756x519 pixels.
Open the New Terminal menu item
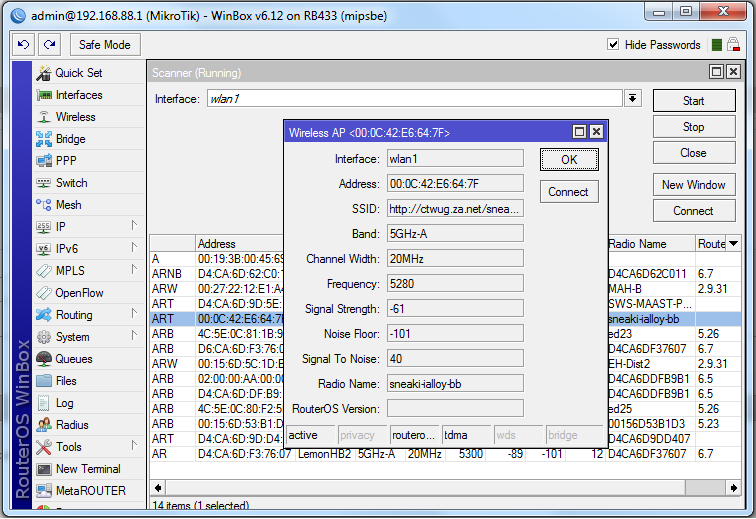(x=90, y=469)
